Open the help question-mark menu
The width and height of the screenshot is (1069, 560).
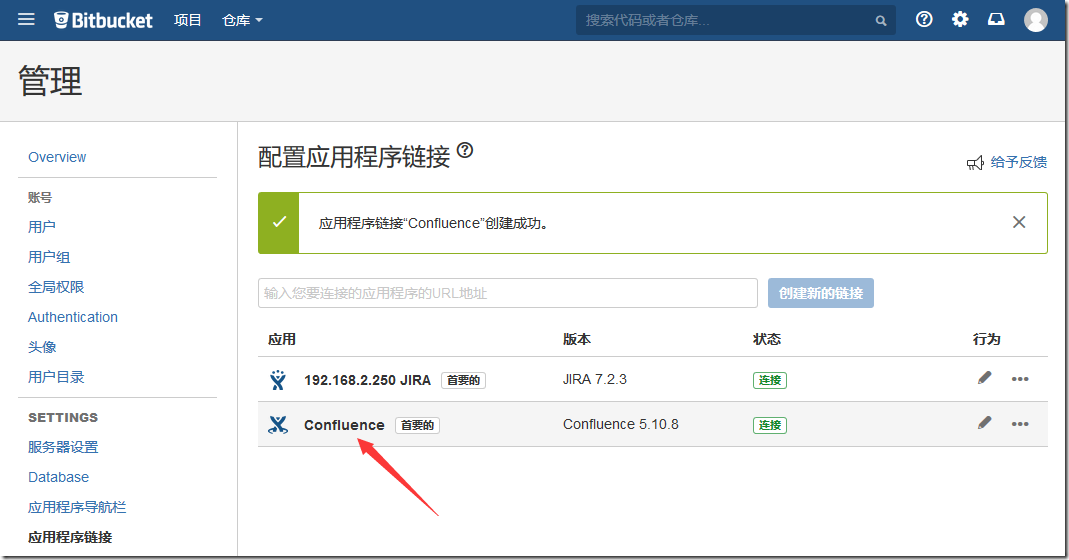(924, 19)
